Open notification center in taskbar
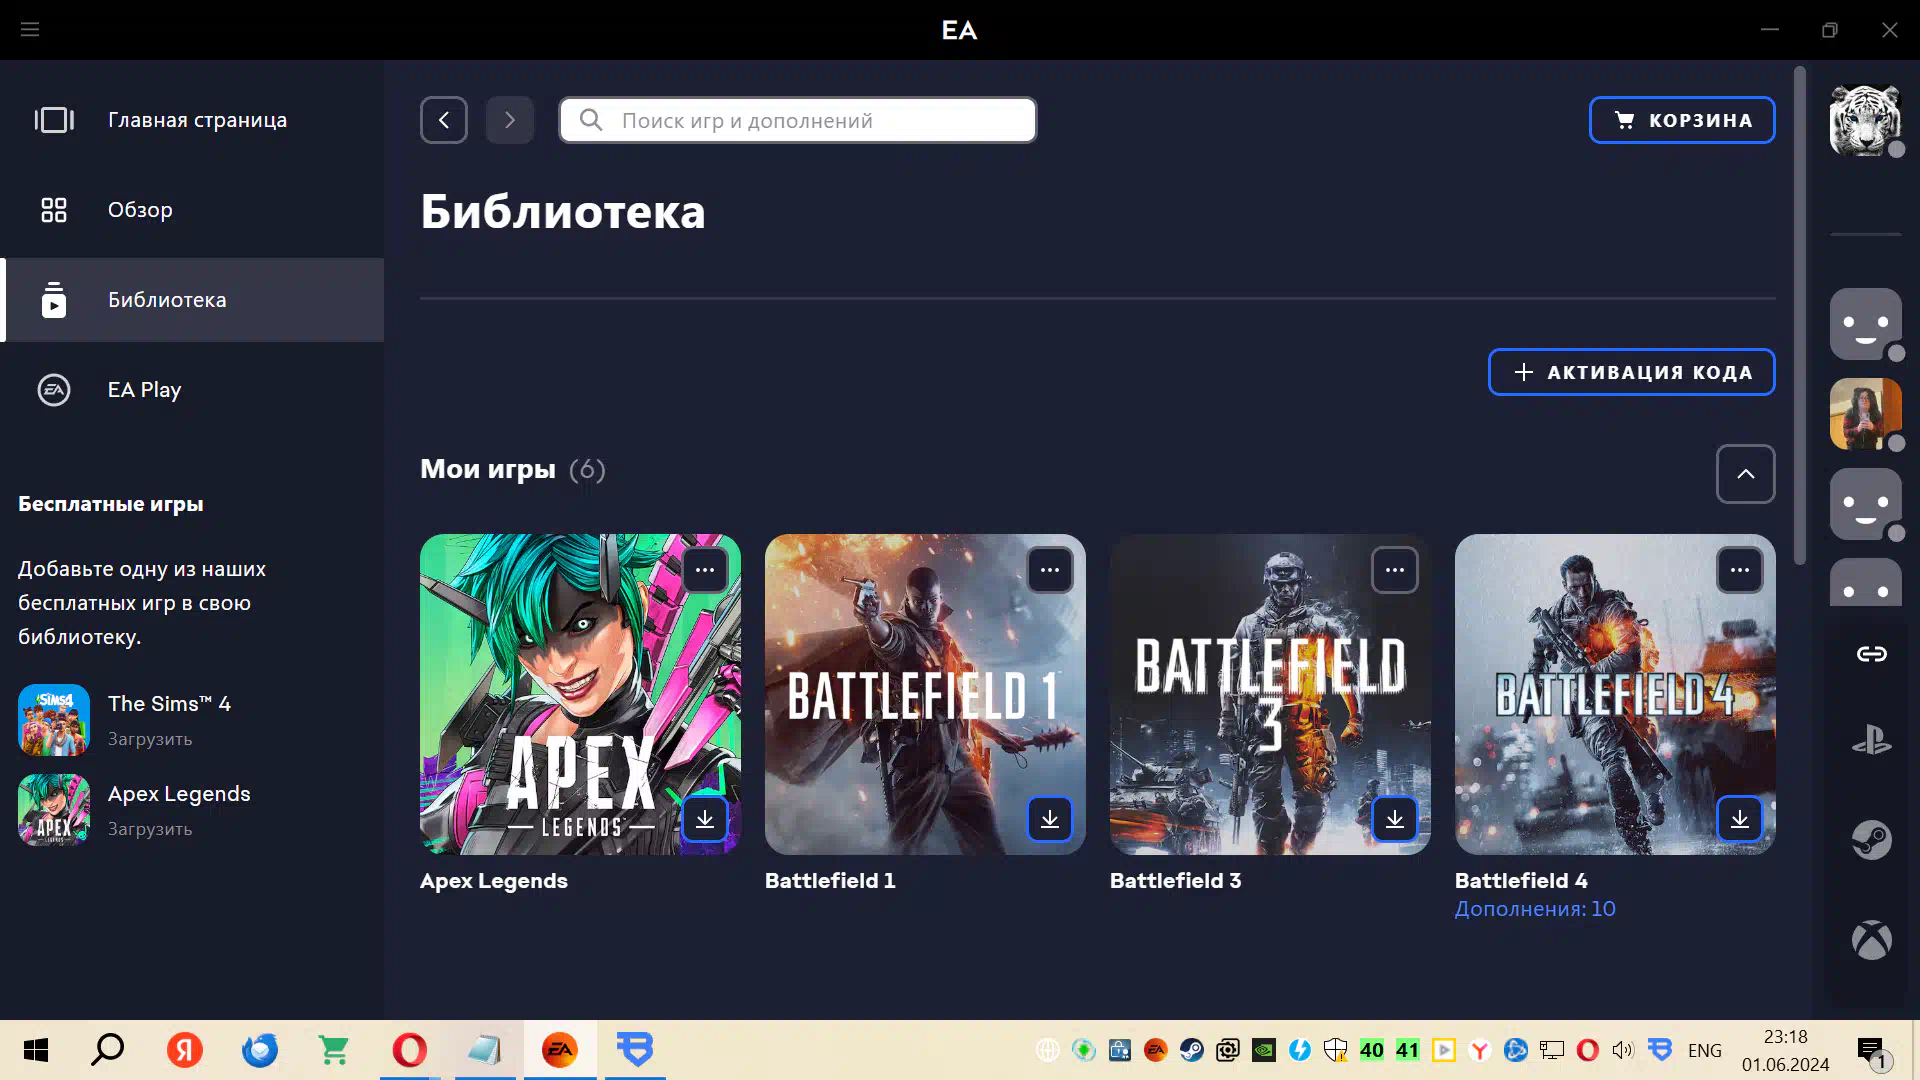Screen dimensions: 1920x1080 [1873, 1050]
